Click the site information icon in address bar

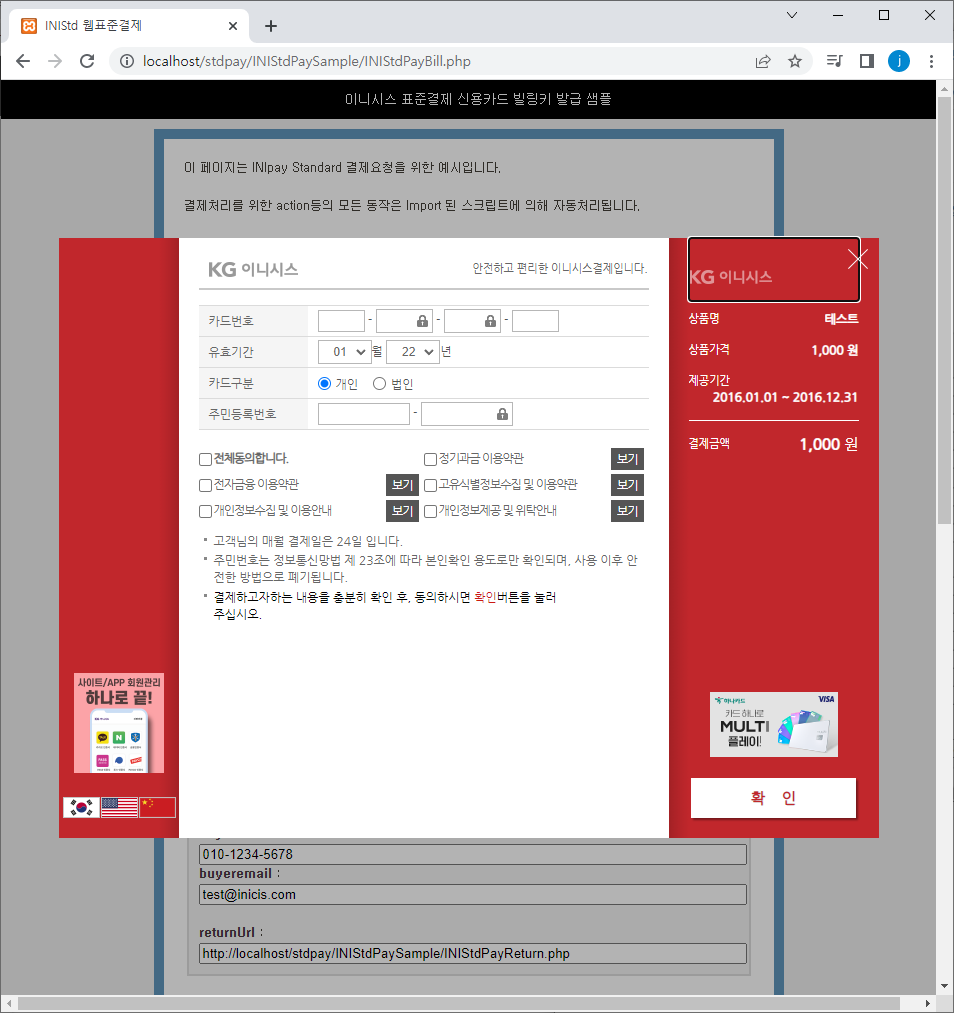pyautogui.click(x=127, y=61)
